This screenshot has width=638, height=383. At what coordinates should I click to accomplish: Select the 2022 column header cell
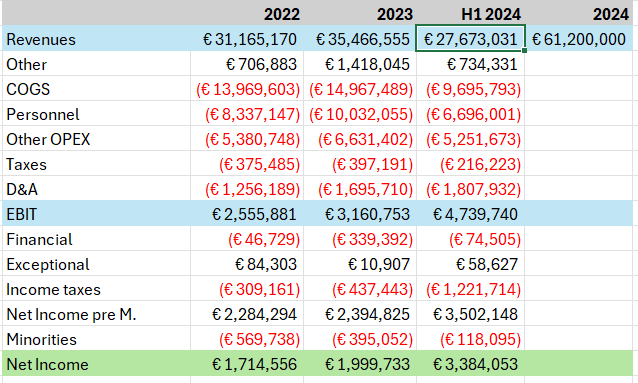247,14
